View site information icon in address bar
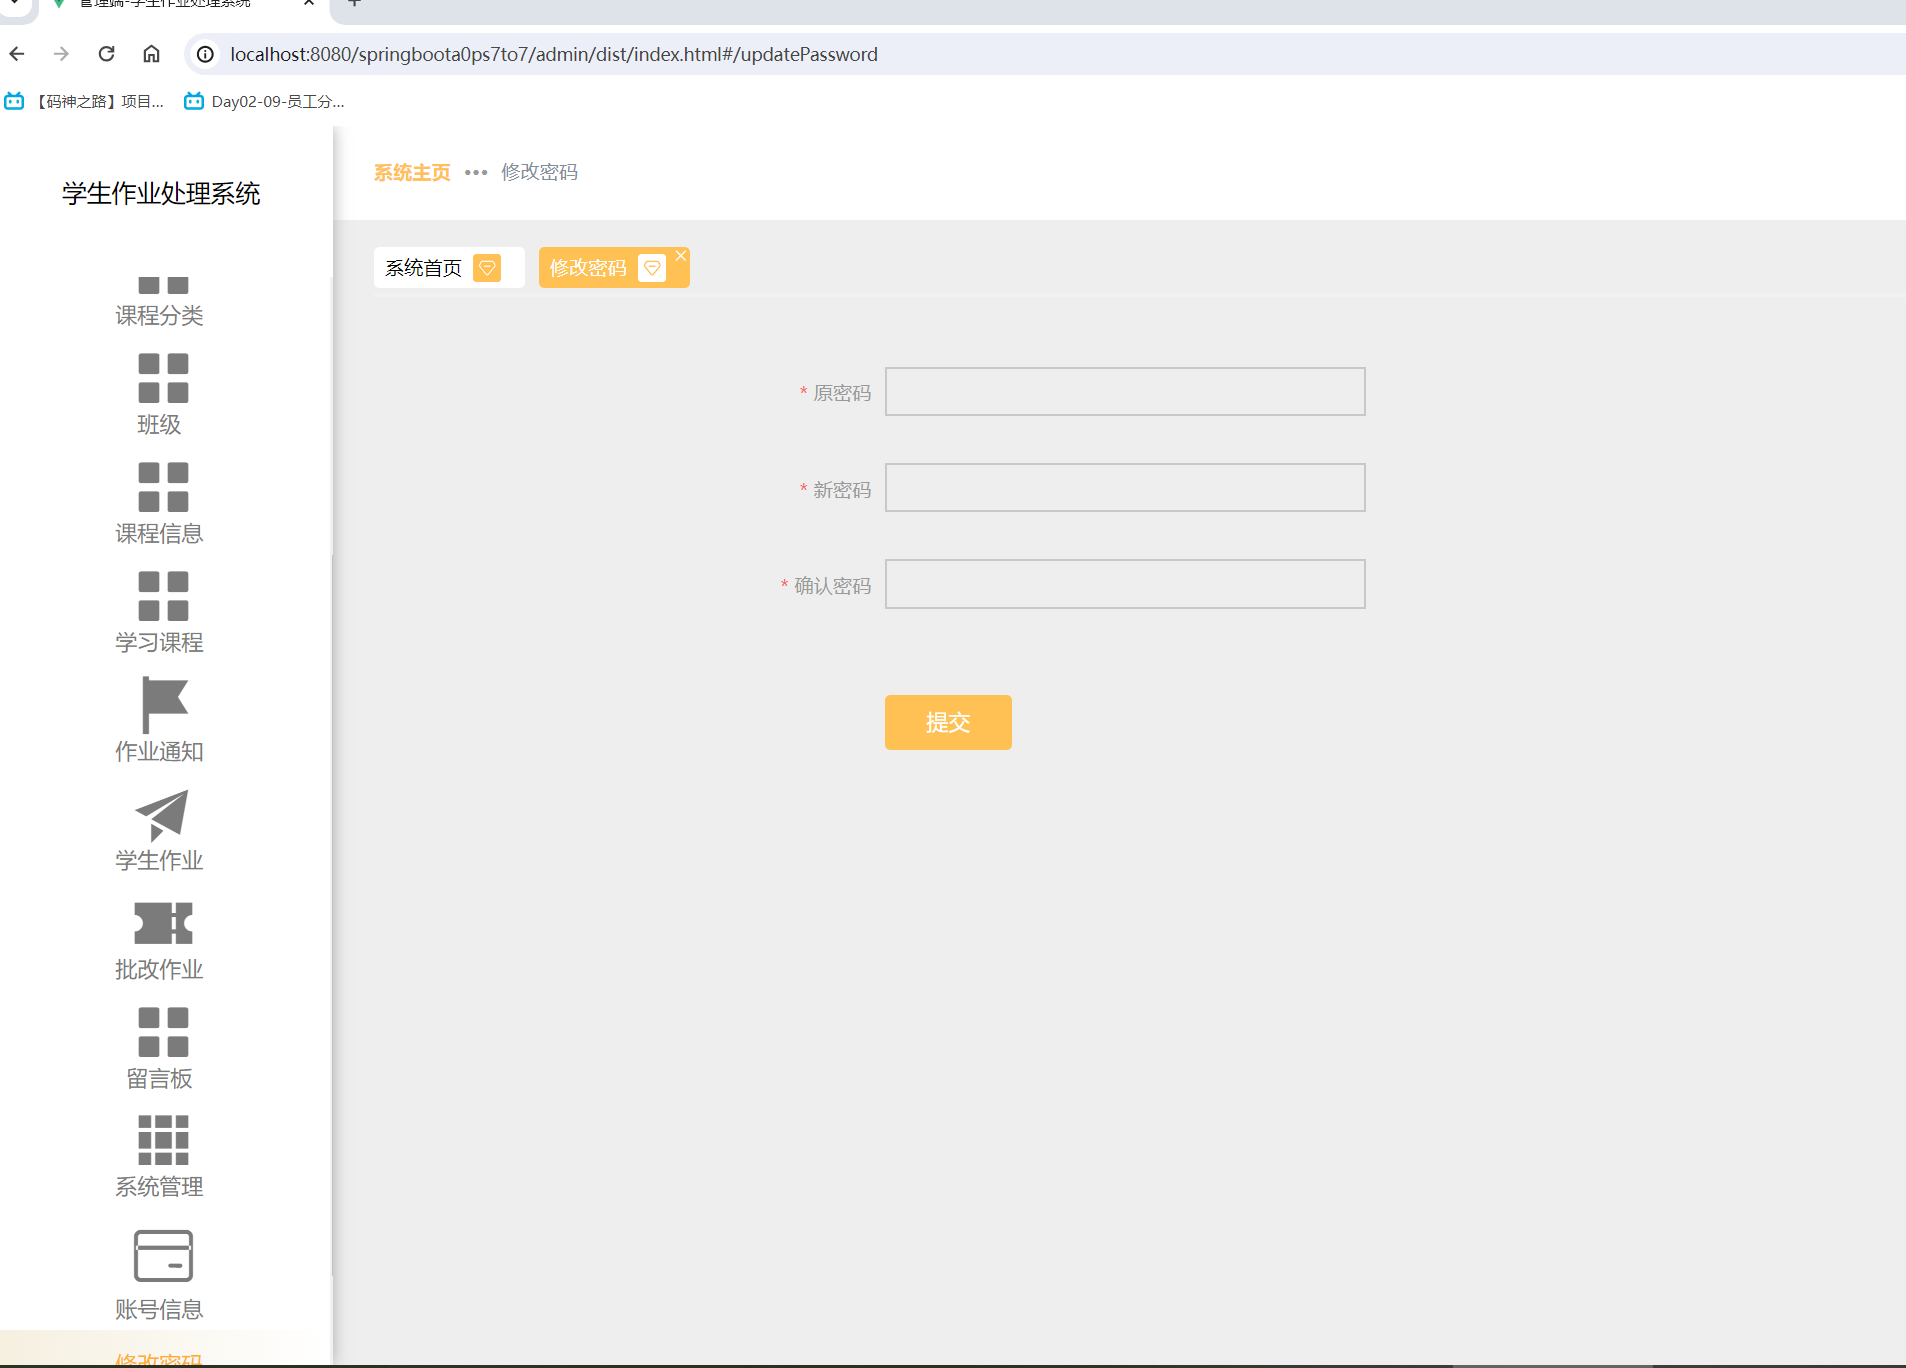The height and width of the screenshot is (1368, 1906). (205, 54)
